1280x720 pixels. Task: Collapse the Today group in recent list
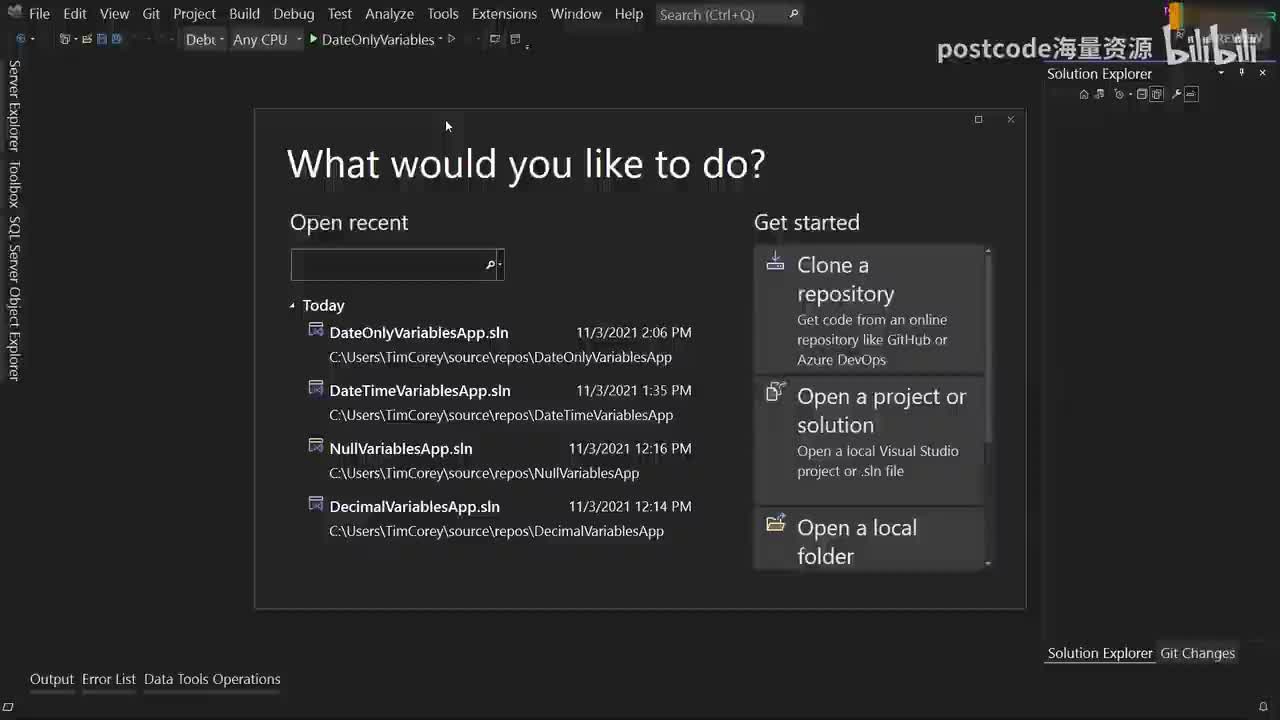(x=292, y=306)
